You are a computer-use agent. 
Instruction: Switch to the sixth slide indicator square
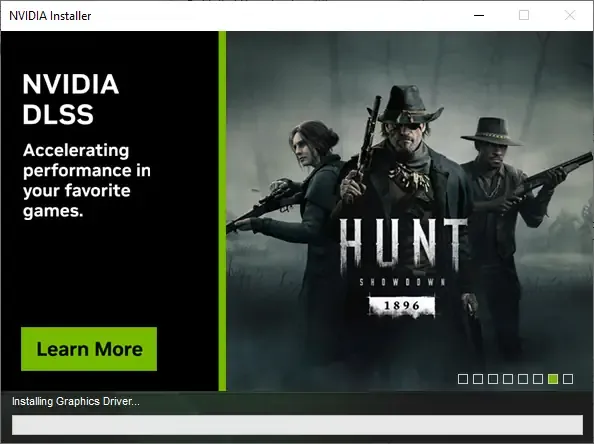coord(538,379)
